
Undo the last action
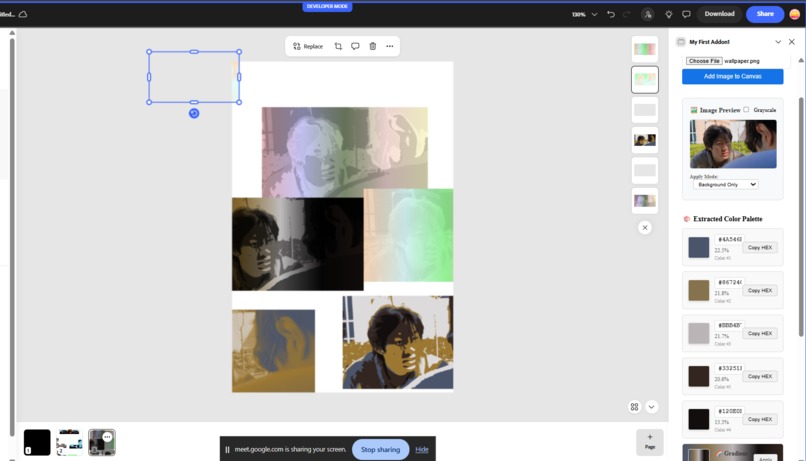click(x=611, y=14)
